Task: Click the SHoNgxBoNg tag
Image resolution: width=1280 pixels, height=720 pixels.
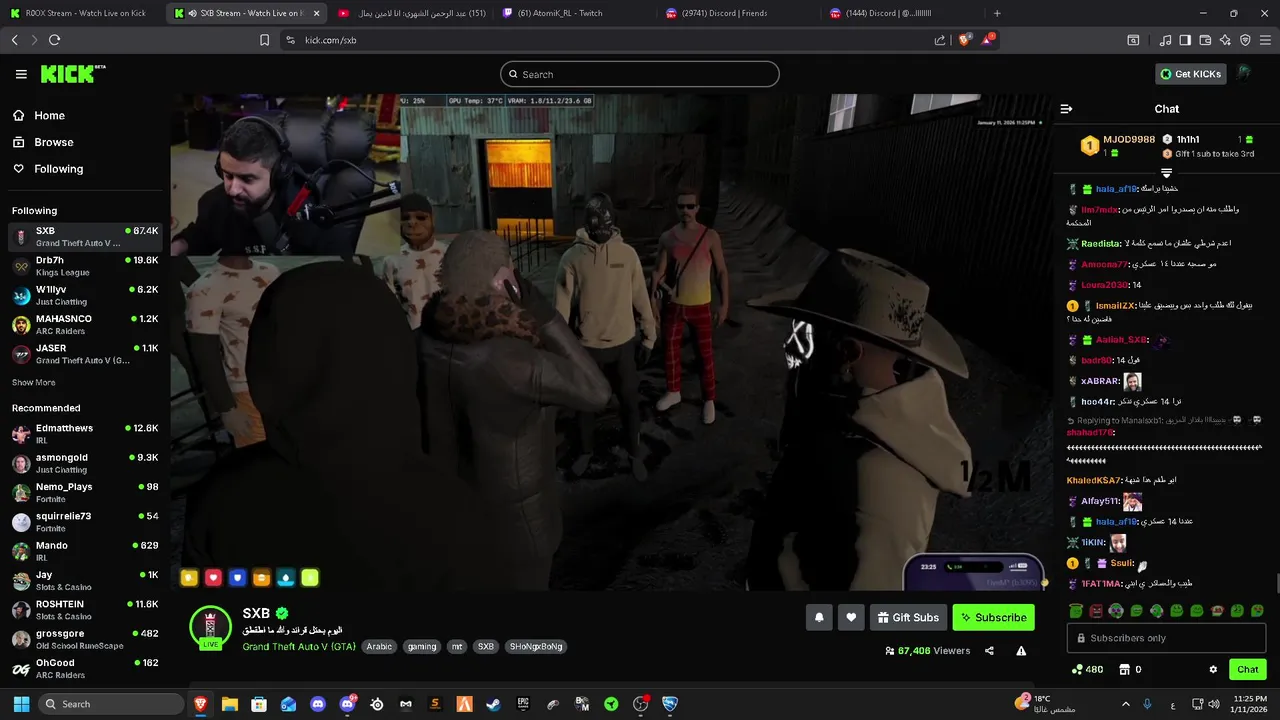Action: pos(536,647)
